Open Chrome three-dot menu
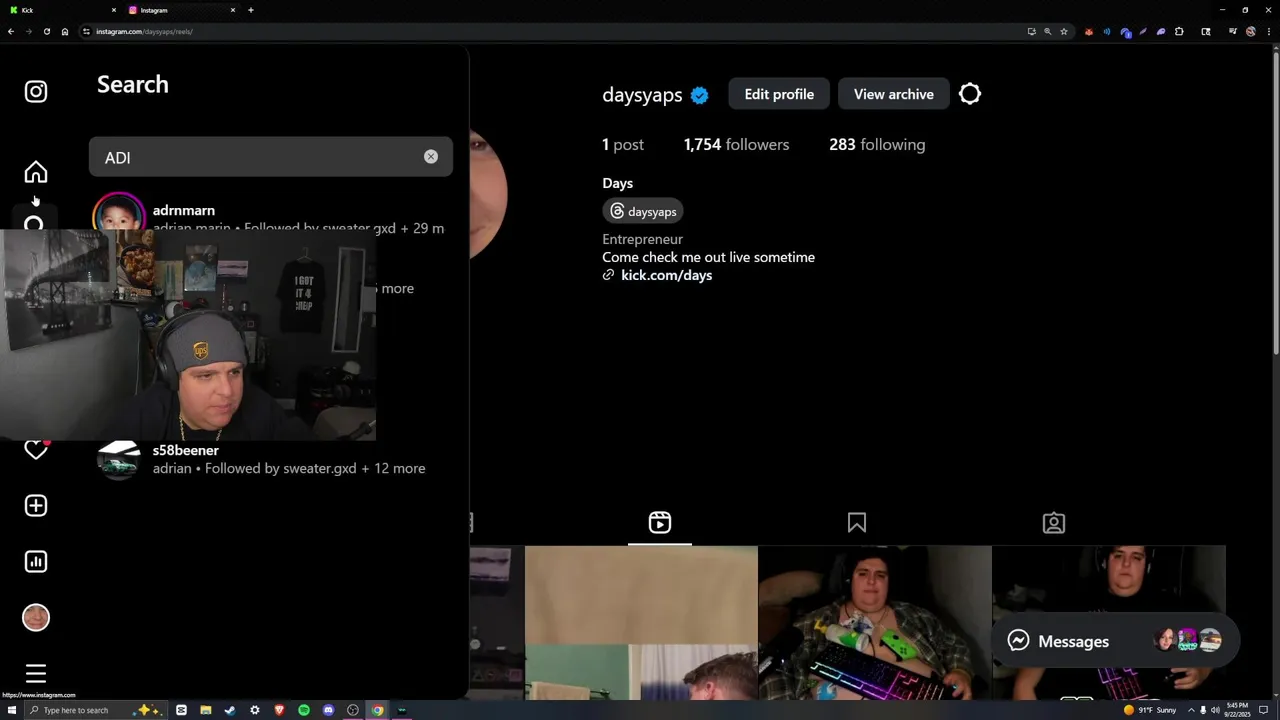Viewport: 1280px width, 720px height. 1267,31
